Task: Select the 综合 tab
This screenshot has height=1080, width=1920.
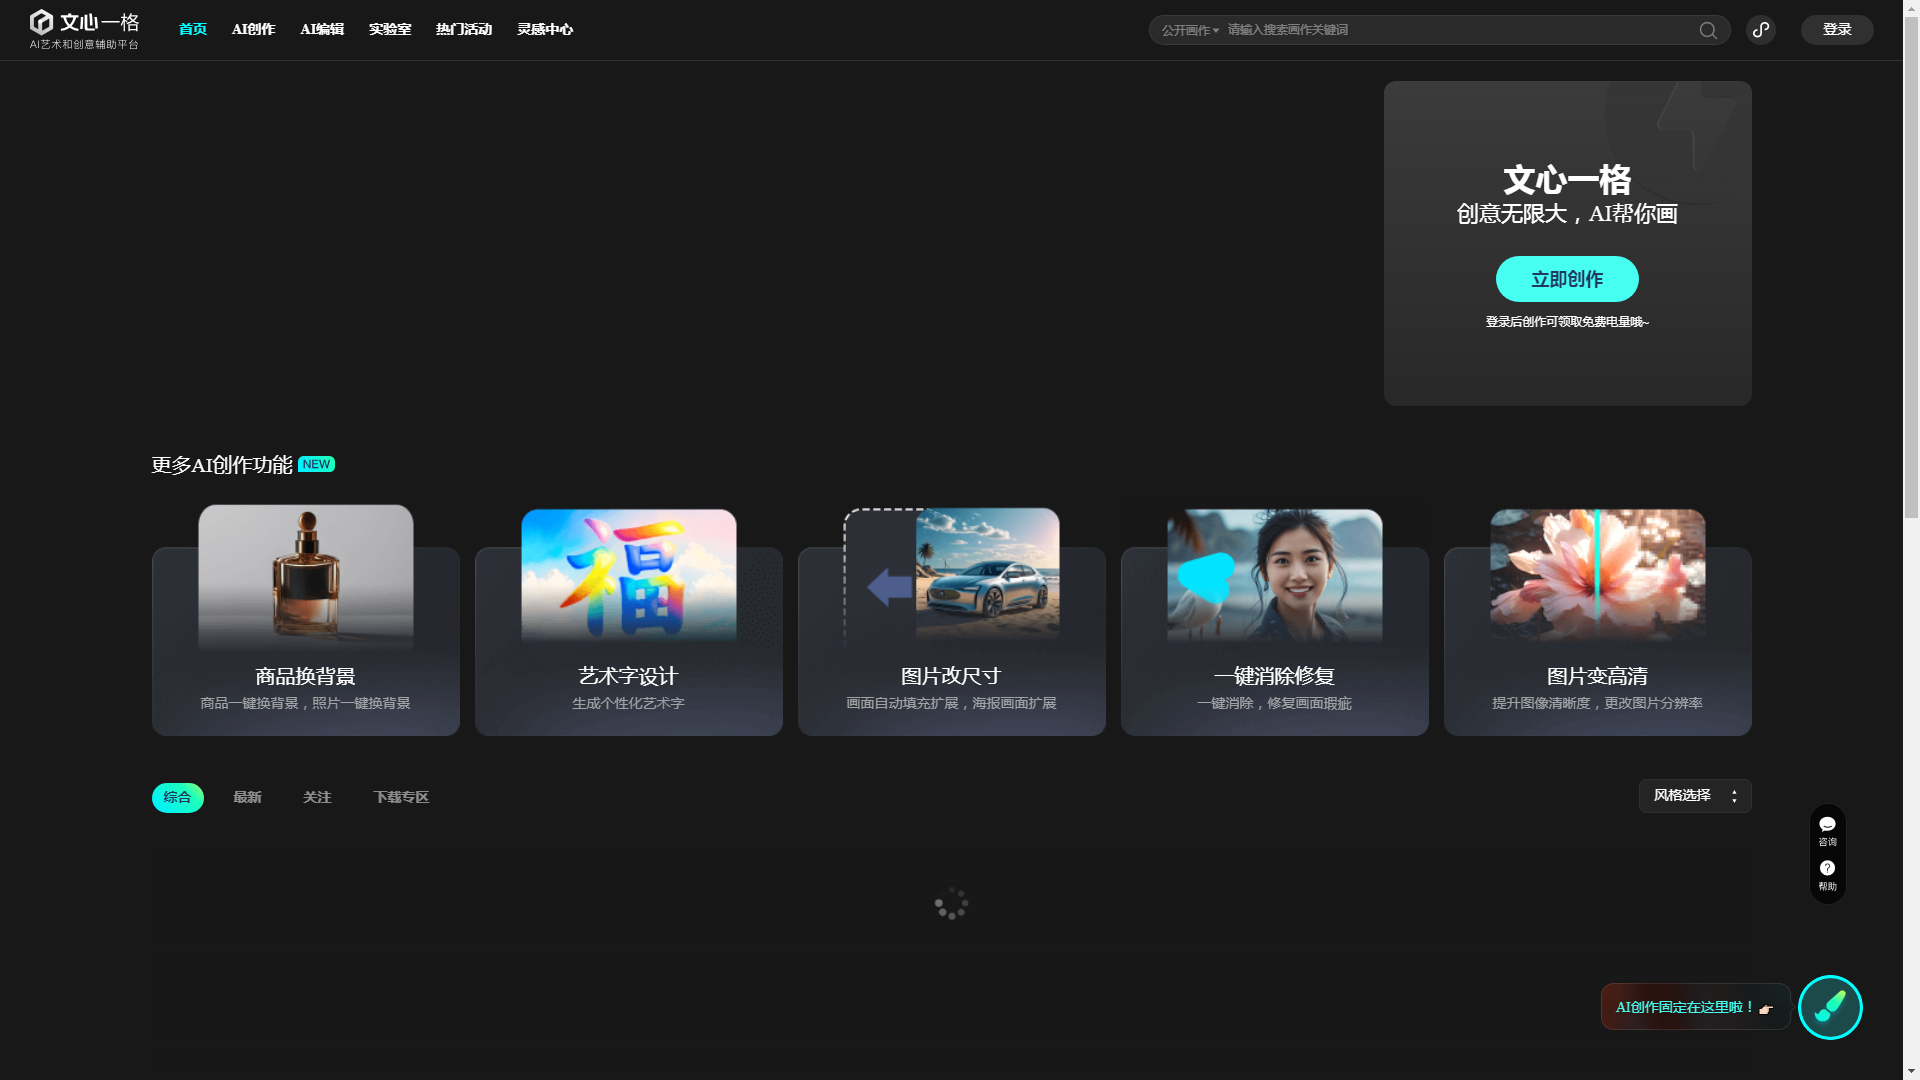Action: (x=178, y=797)
